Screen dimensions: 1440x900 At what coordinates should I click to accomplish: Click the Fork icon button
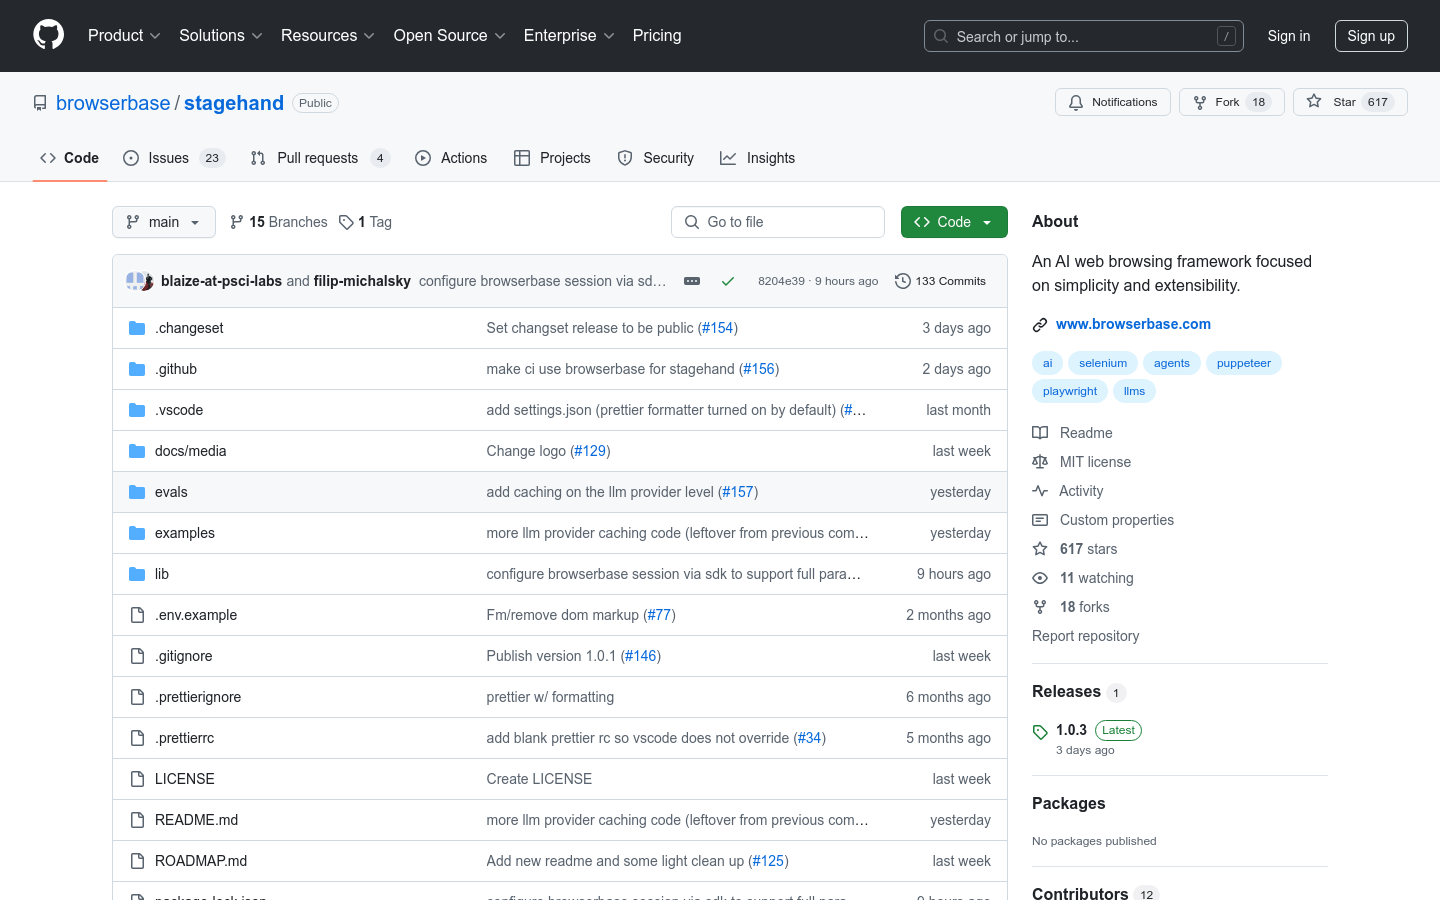point(1231,102)
